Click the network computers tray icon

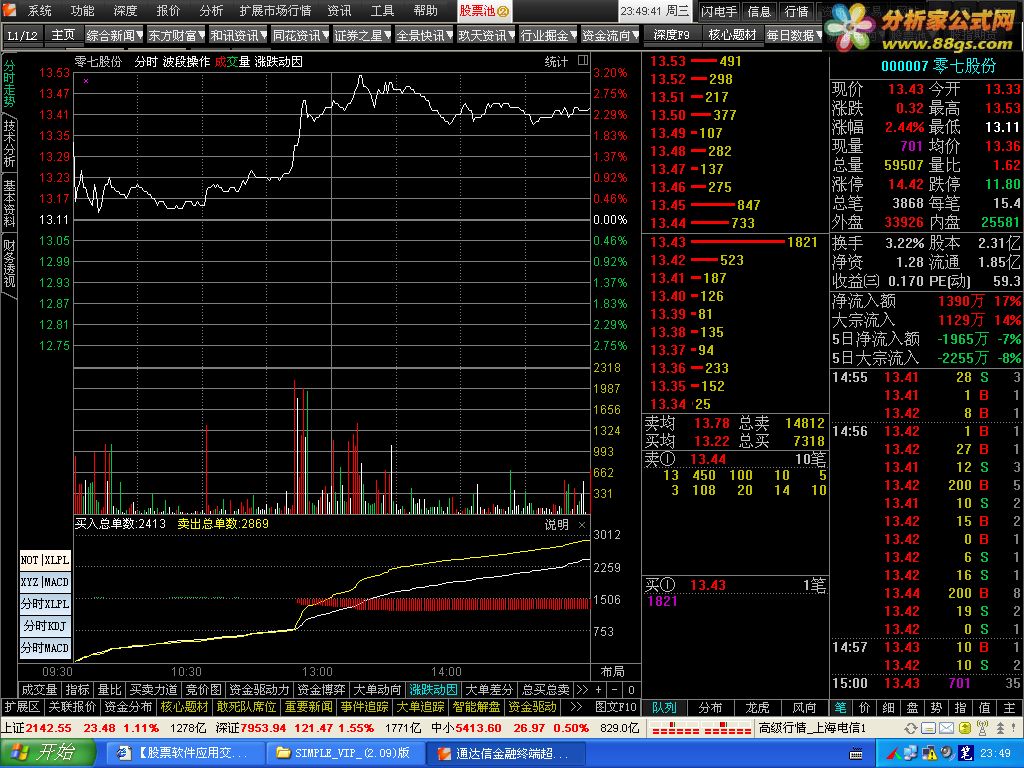click(909, 753)
